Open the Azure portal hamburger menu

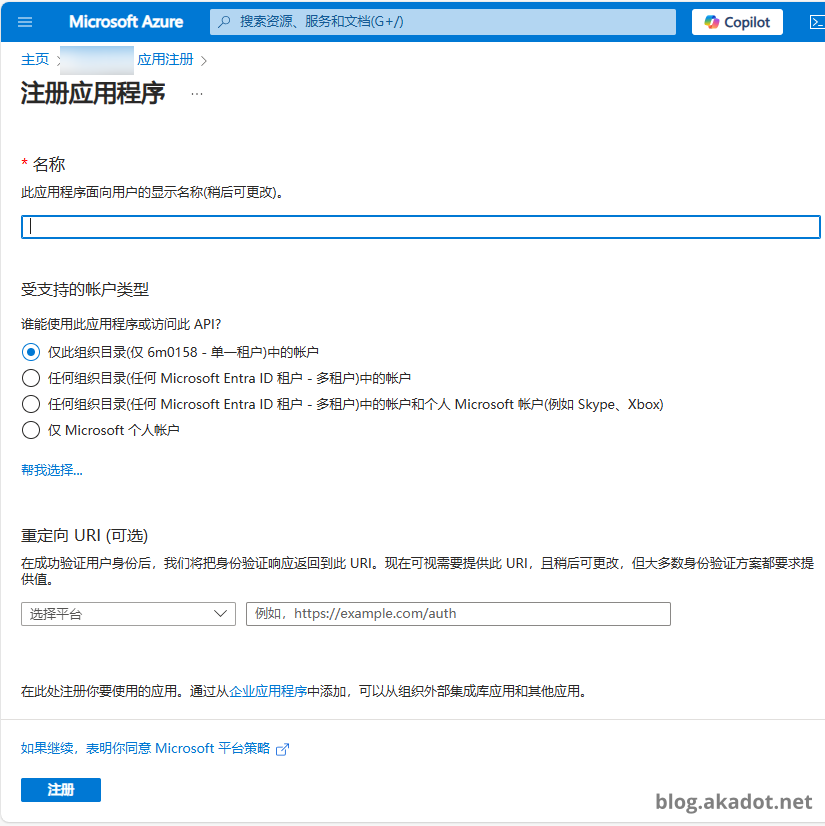pyautogui.click(x=25, y=22)
